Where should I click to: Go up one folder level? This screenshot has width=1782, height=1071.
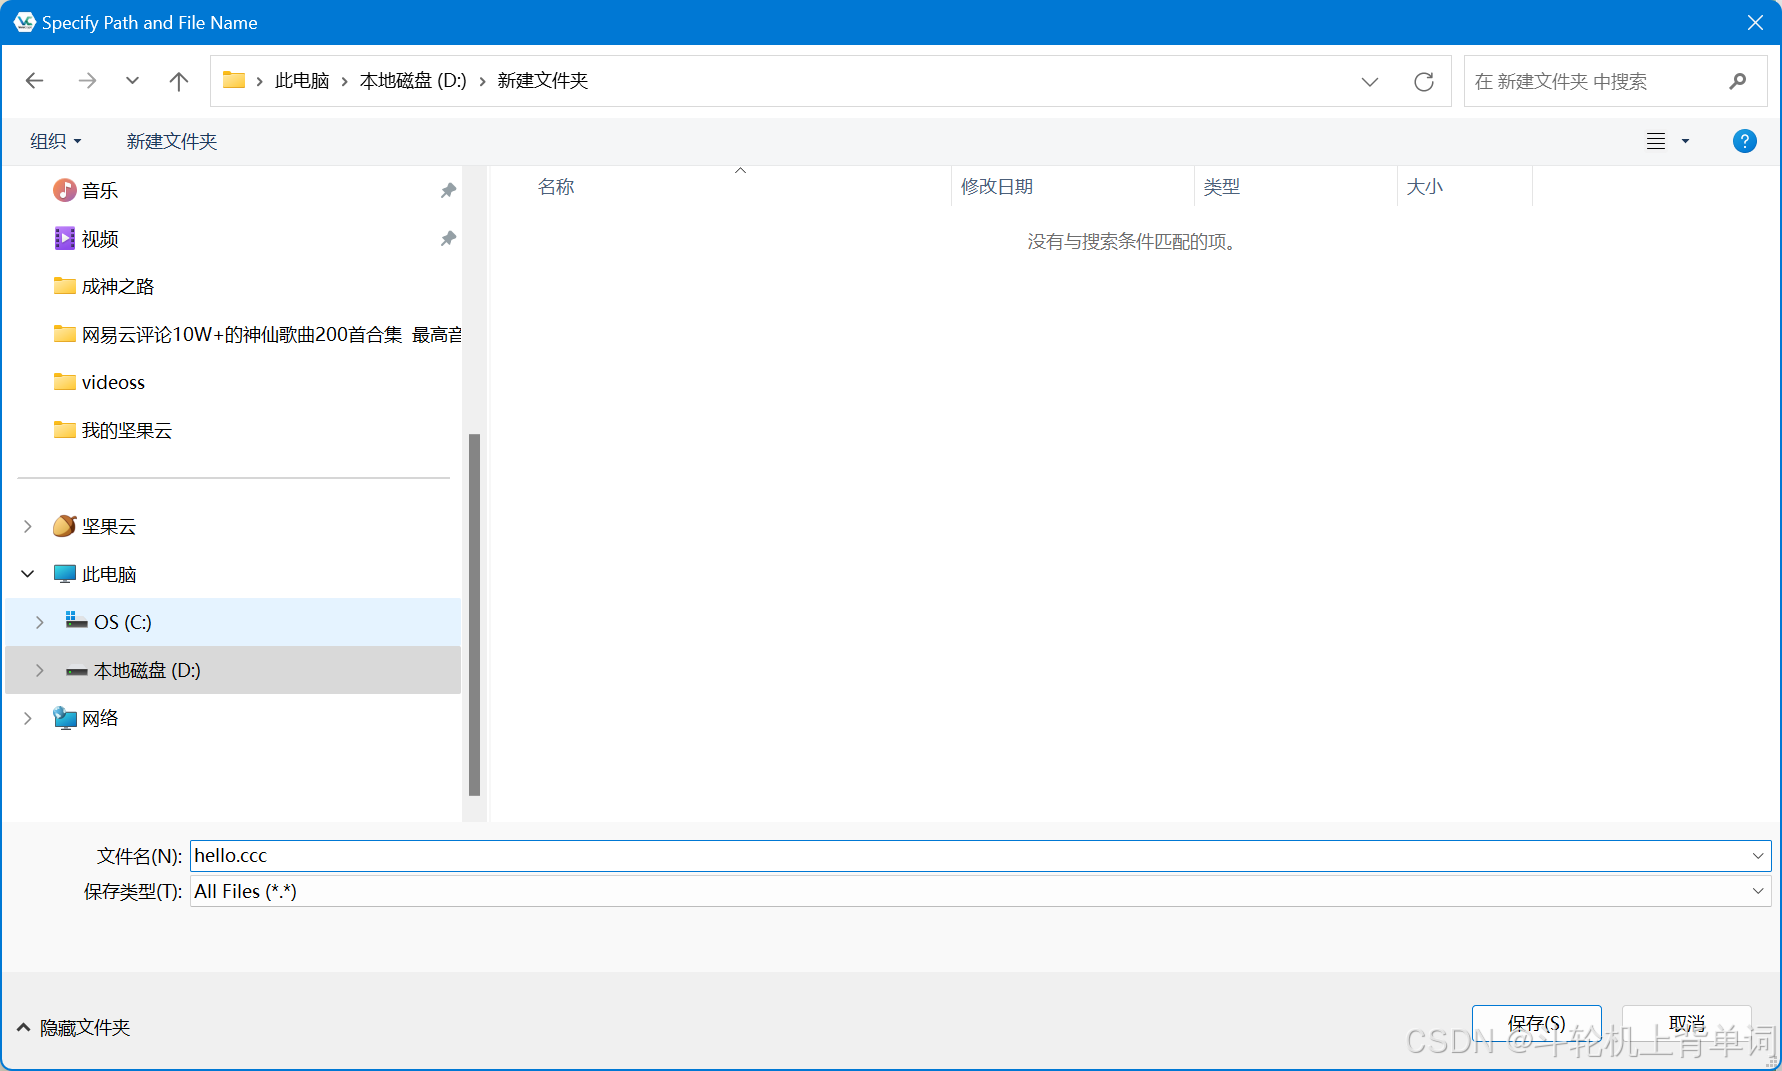(178, 81)
